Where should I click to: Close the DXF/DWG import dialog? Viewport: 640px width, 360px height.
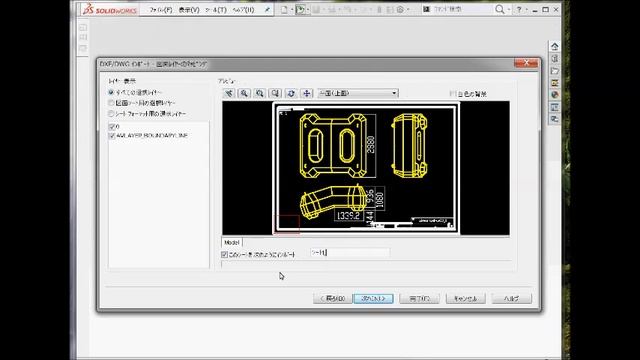(x=526, y=63)
